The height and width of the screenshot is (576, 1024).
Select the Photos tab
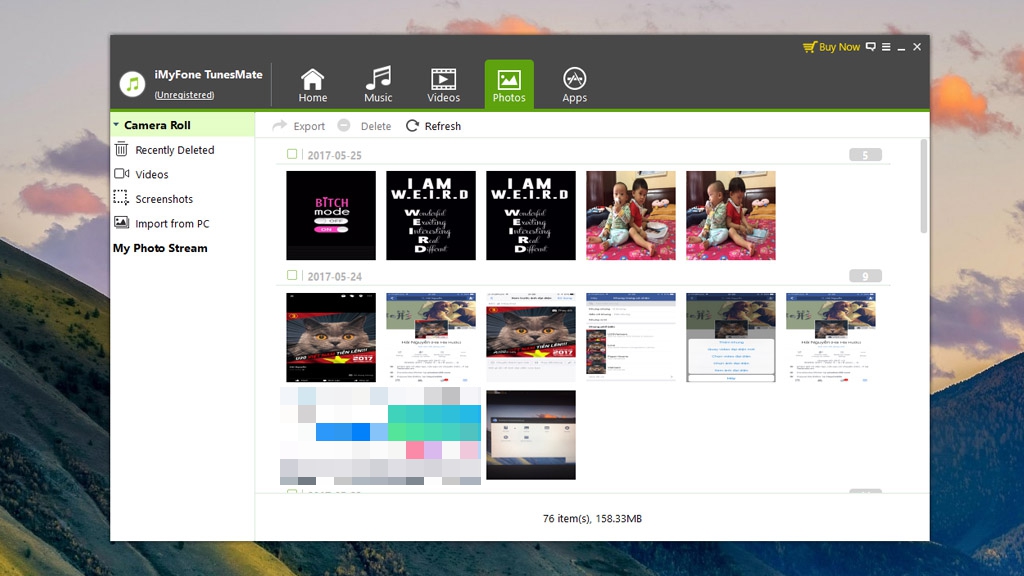pyautogui.click(x=509, y=85)
